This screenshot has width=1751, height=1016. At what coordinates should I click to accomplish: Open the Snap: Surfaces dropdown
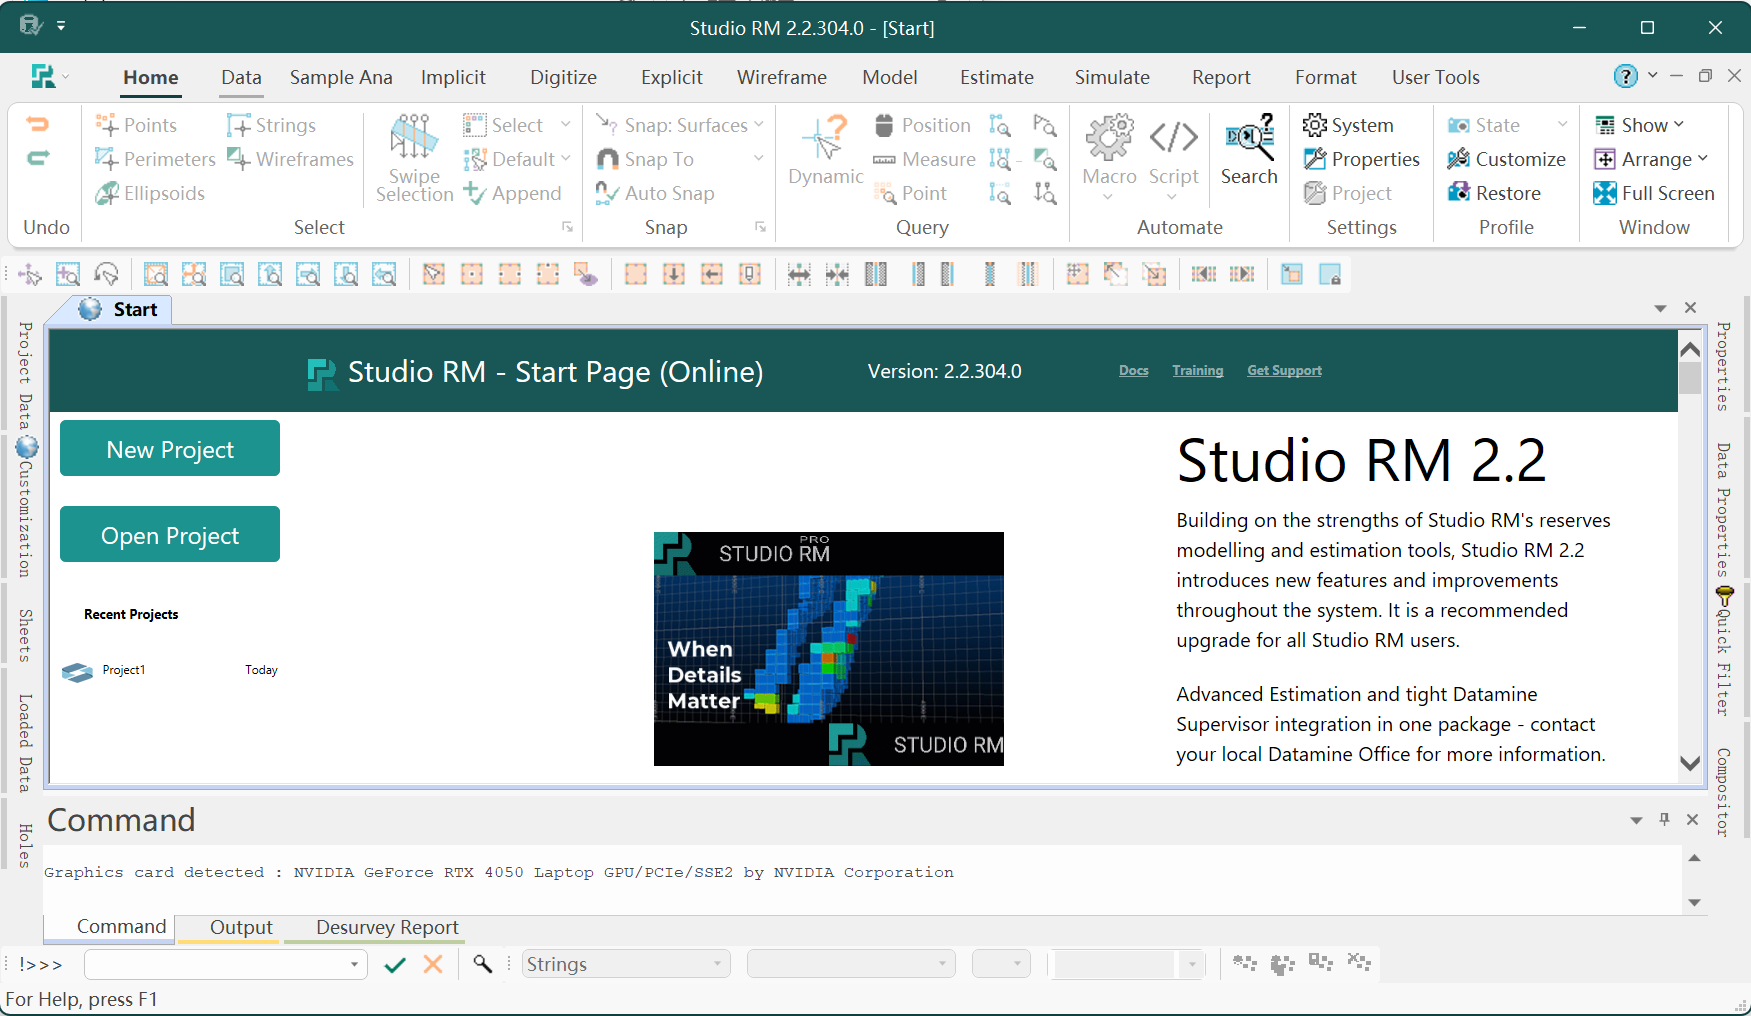[758, 124]
